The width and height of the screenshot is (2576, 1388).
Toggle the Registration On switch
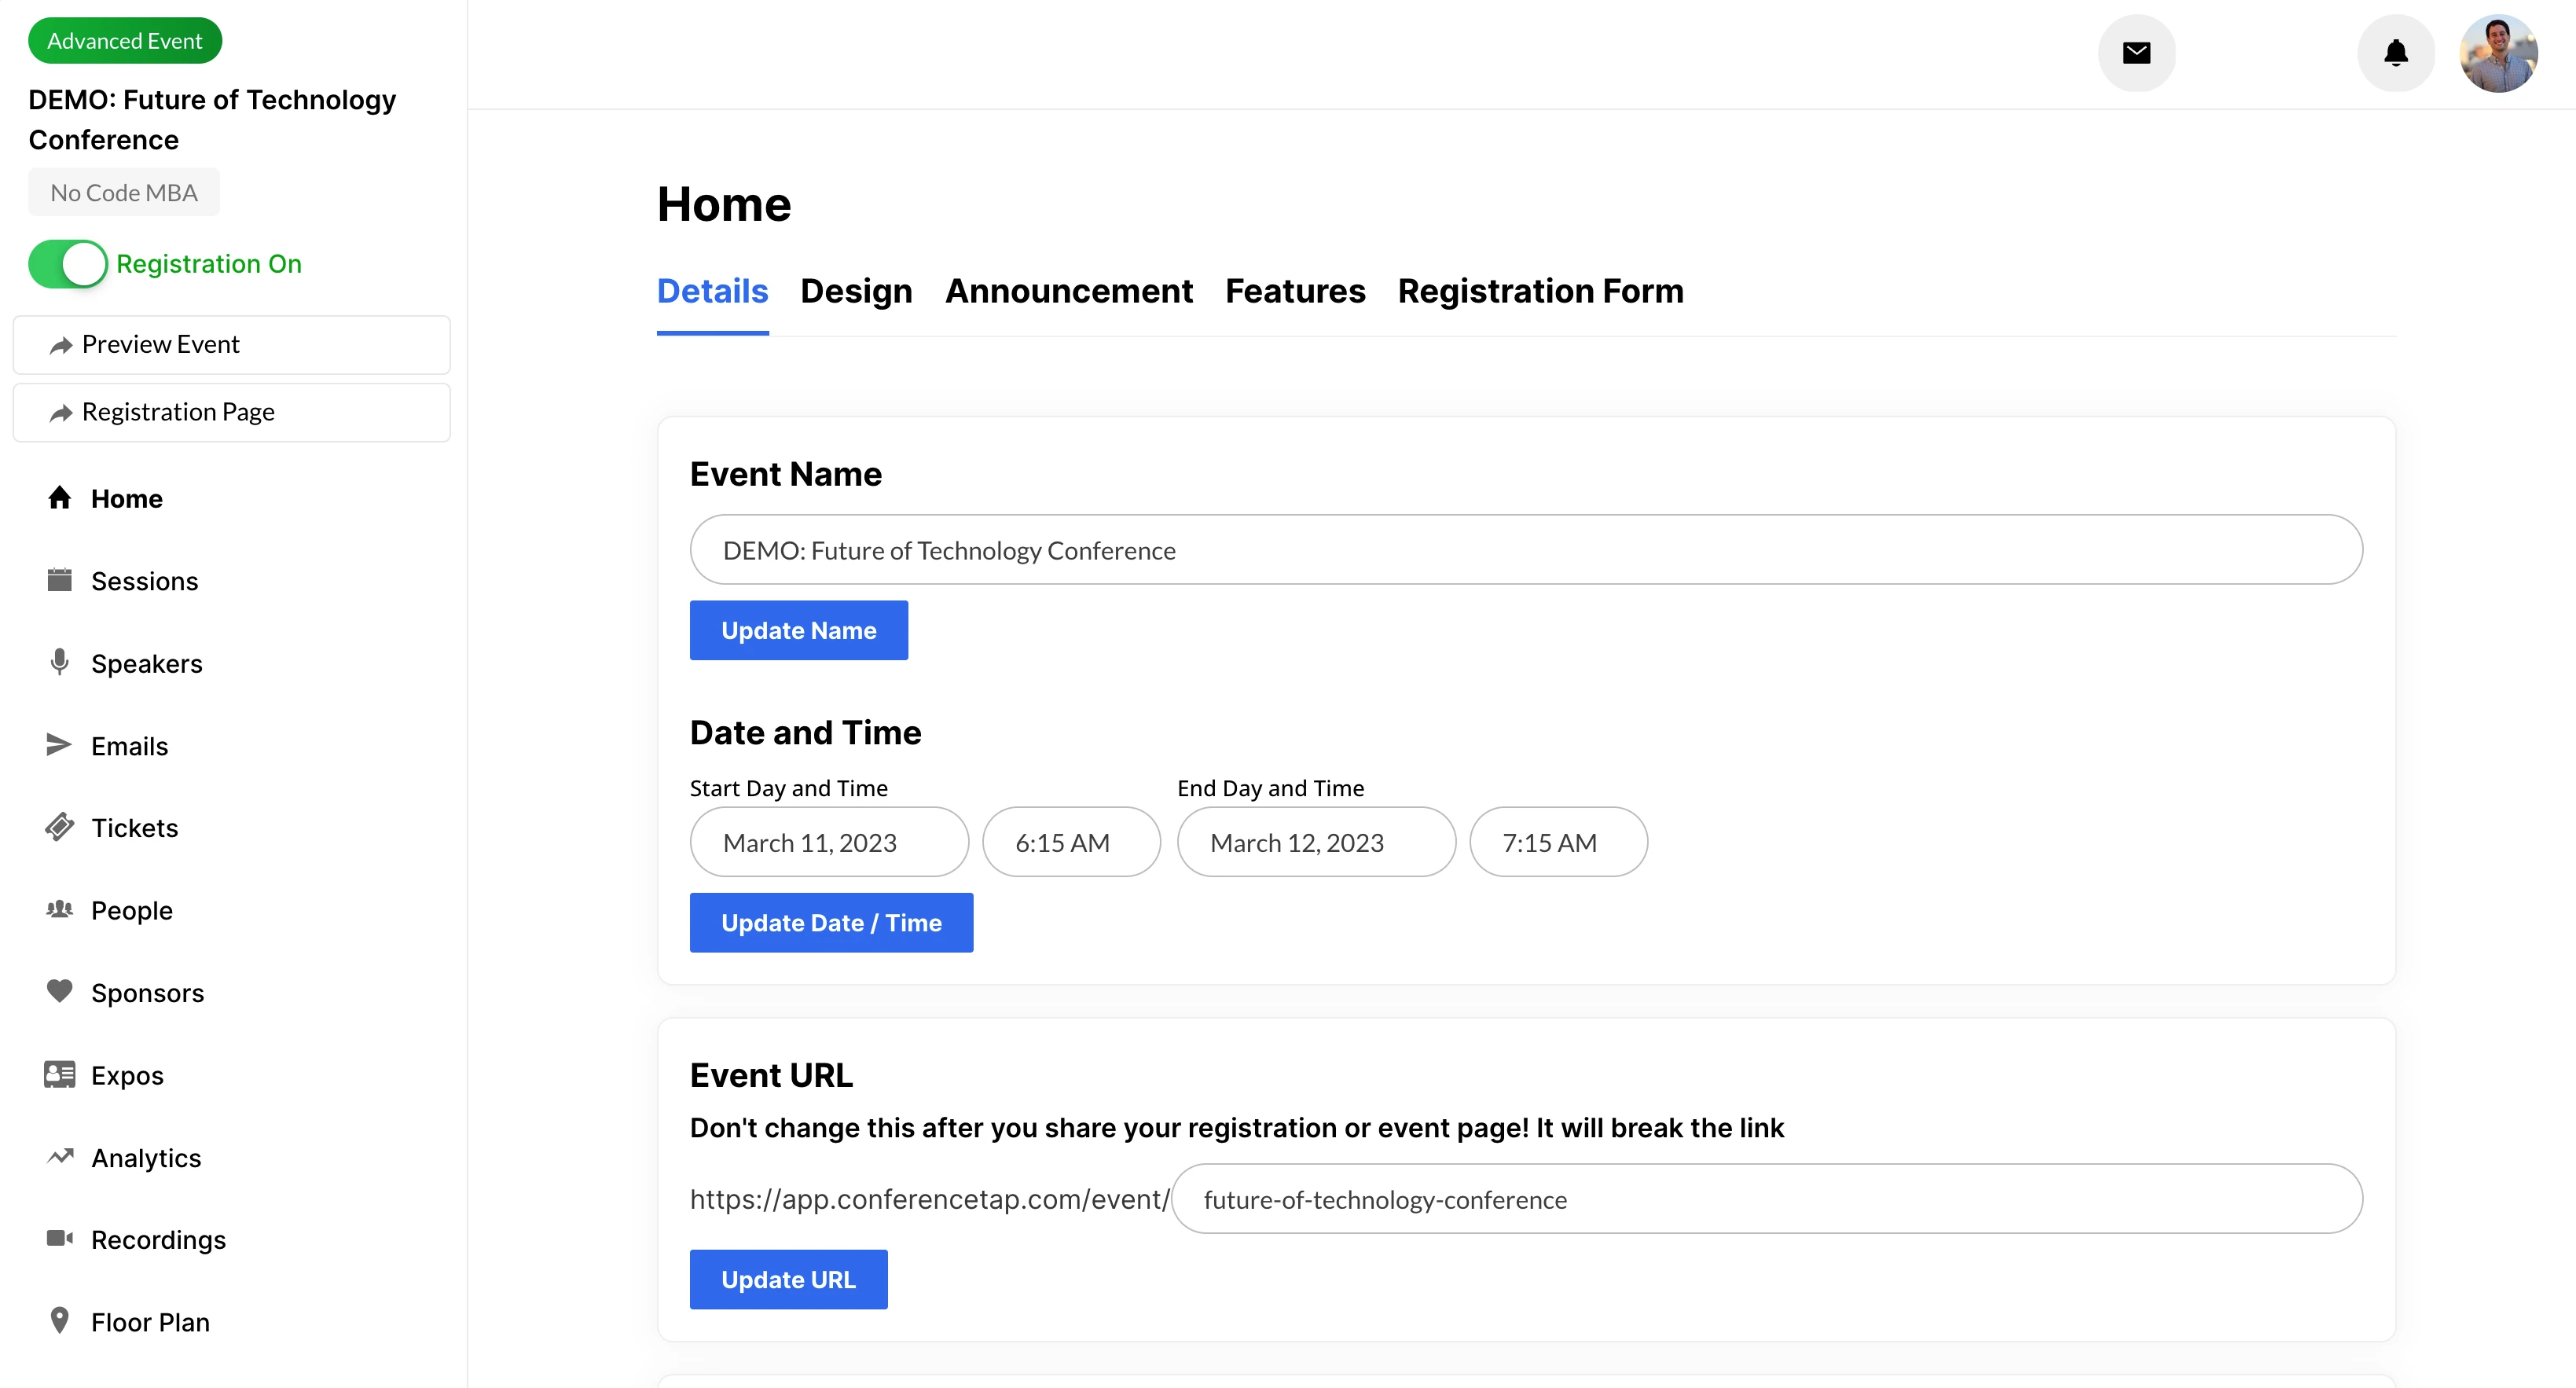tap(67, 264)
